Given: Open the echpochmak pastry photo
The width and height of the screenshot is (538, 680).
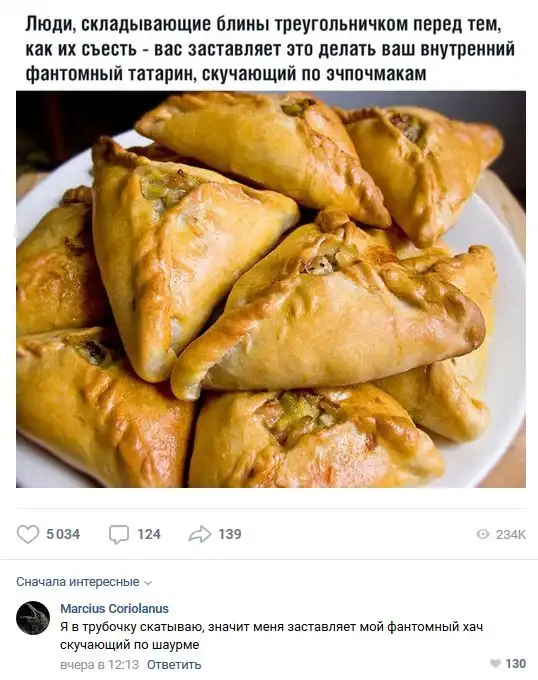Looking at the screenshot, I should pos(271,289).
